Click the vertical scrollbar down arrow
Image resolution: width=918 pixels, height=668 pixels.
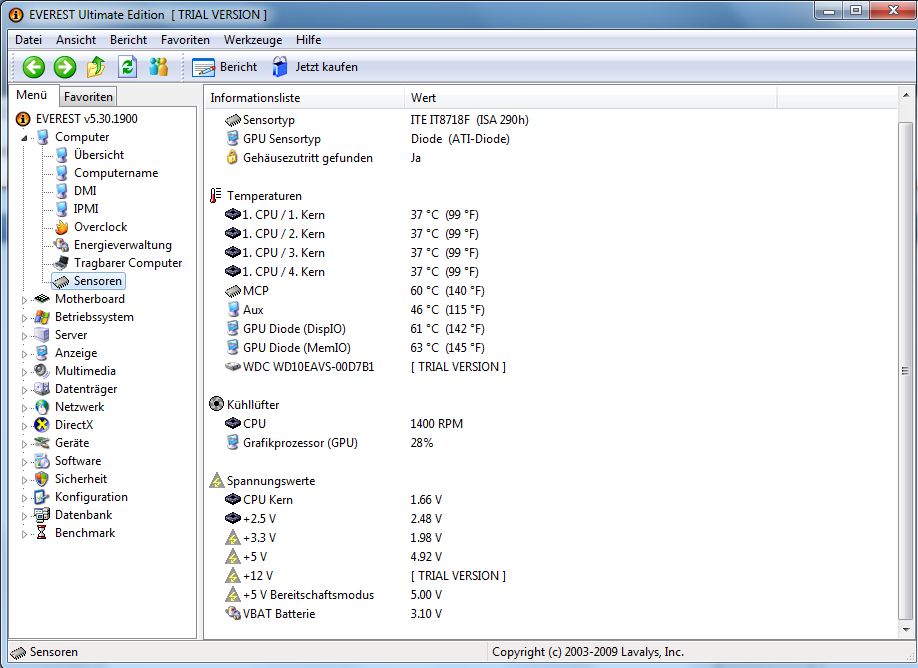pyautogui.click(x=905, y=631)
